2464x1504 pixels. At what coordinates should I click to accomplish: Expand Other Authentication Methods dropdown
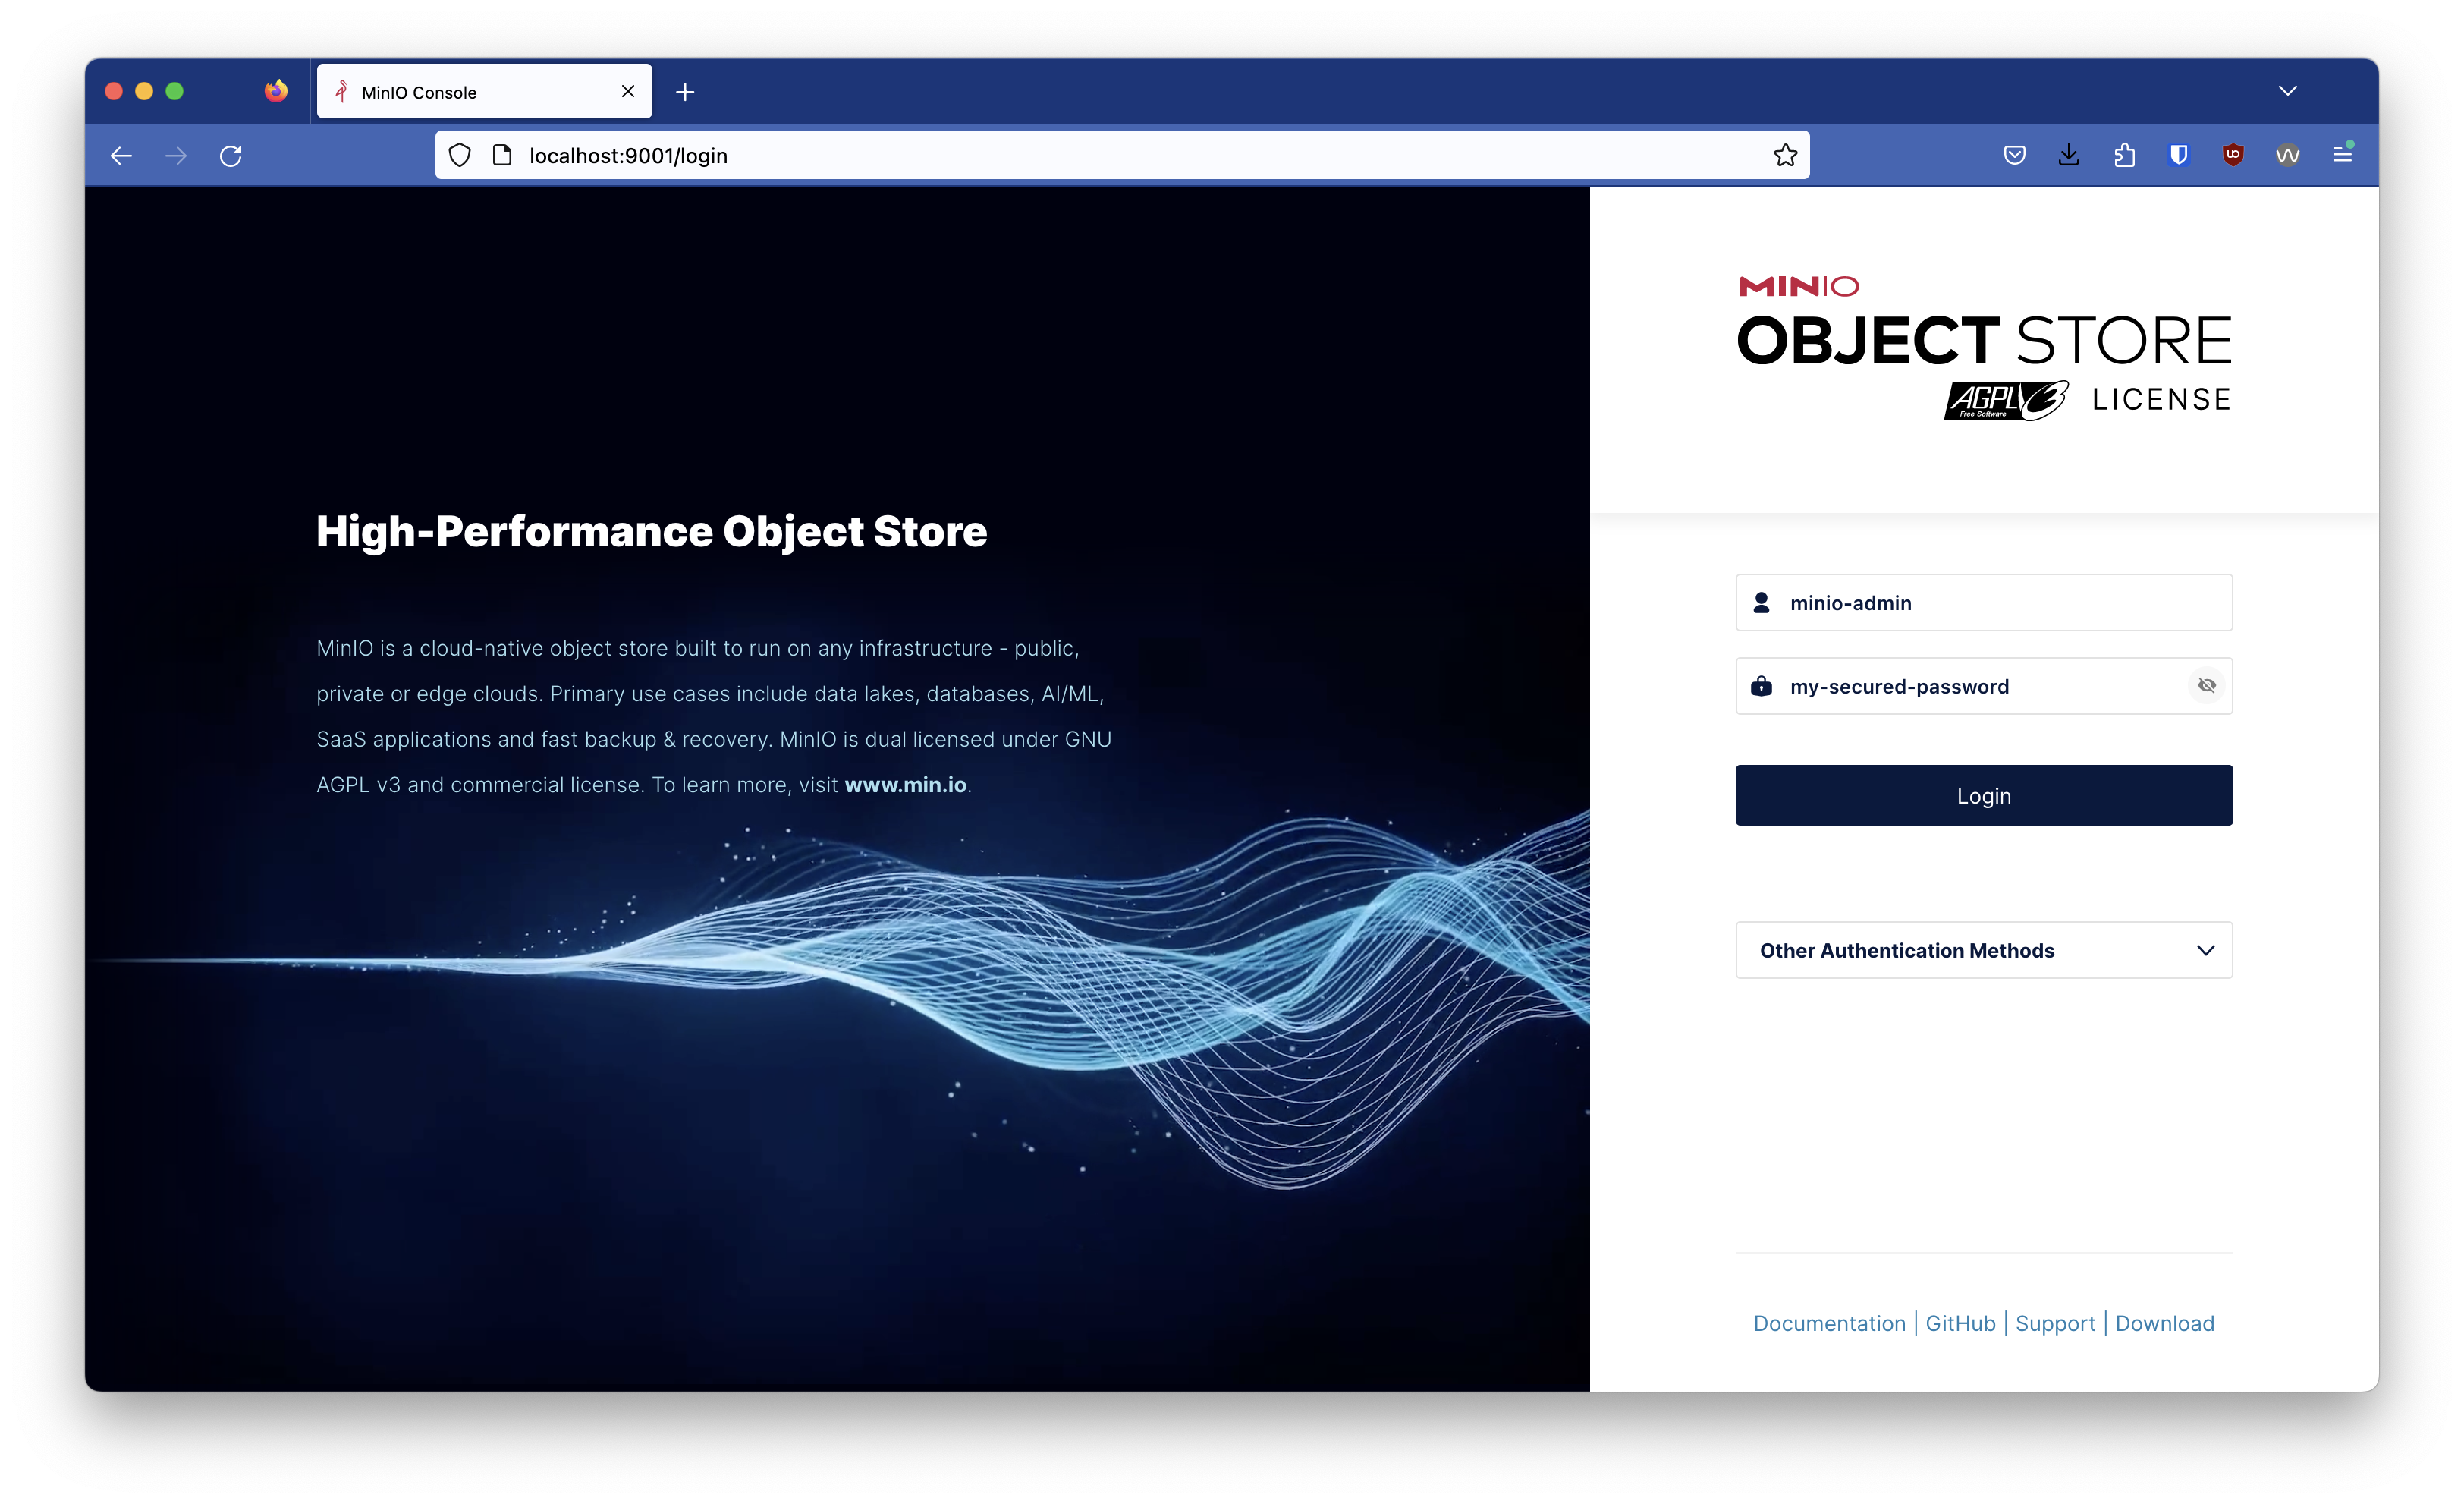pyautogui.click(x=1983, y=950)
